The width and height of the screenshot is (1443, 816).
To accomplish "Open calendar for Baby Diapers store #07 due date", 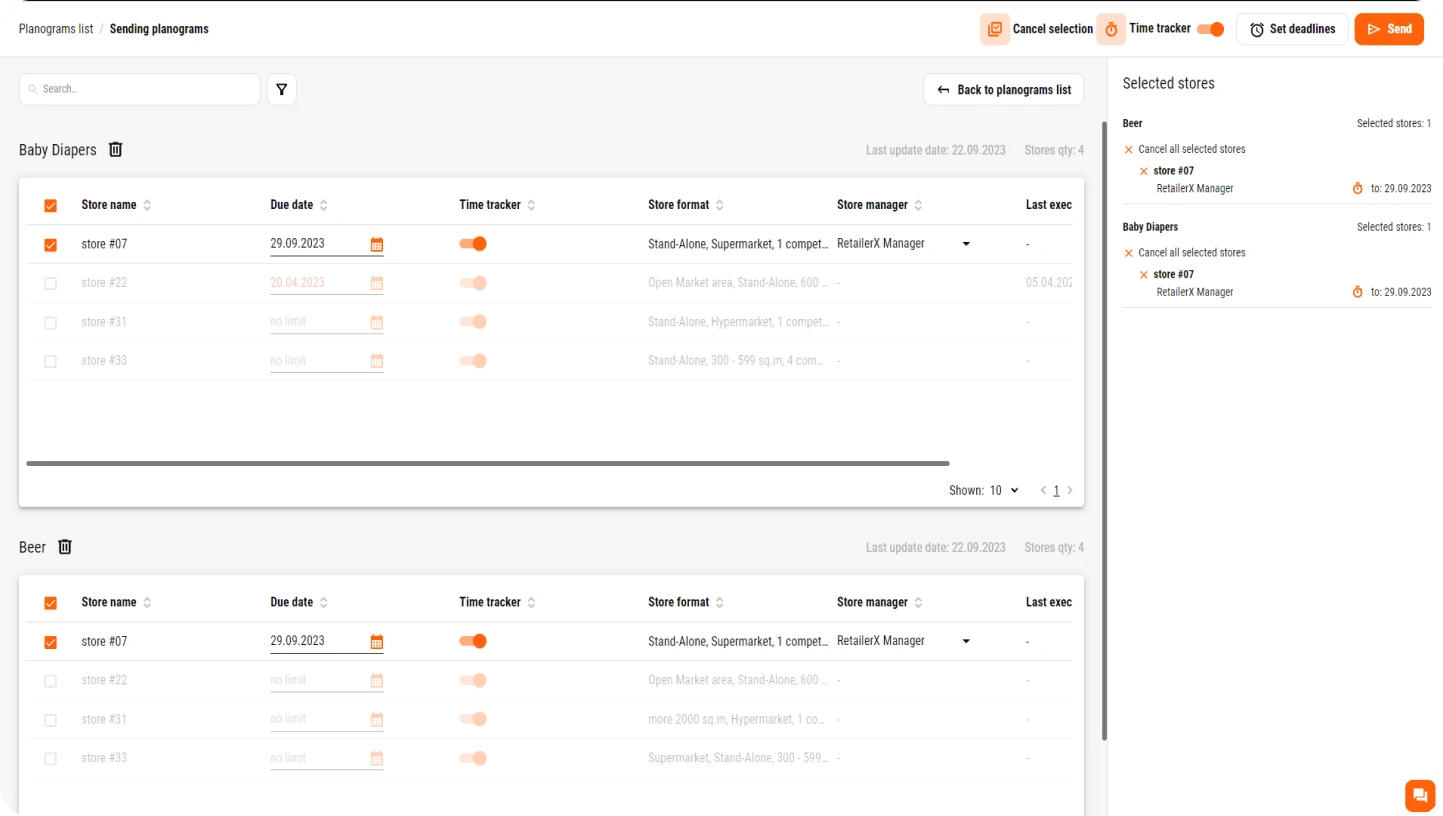I will click(377, 244).
